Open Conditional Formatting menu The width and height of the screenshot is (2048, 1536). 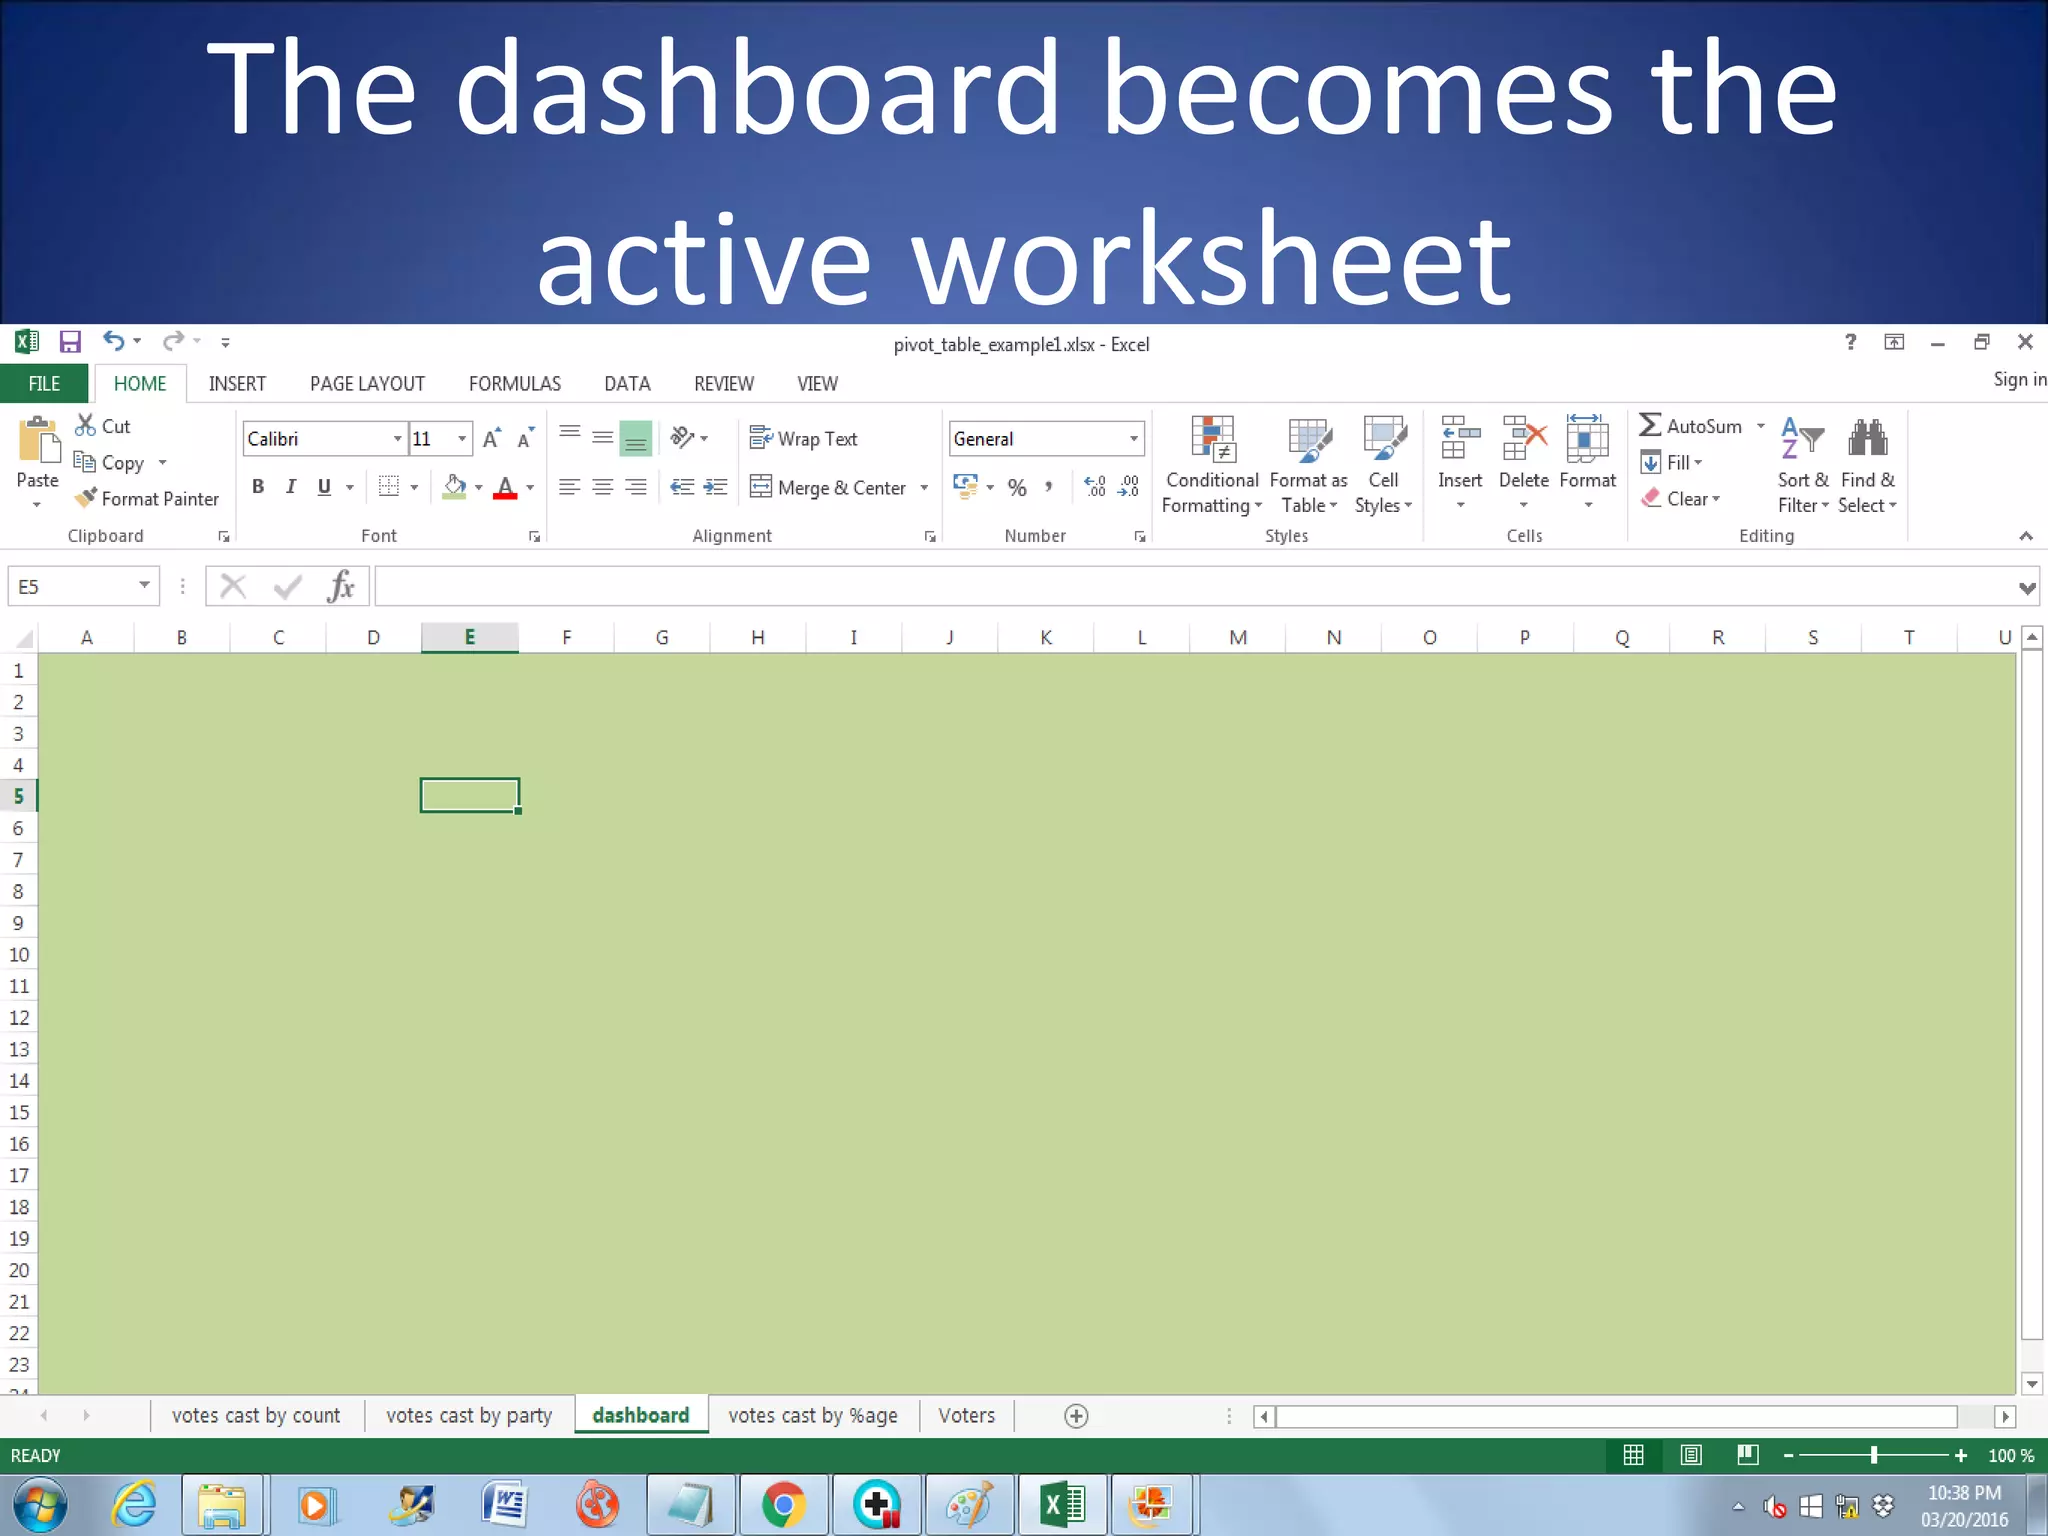pyautogui.click(x=1212, y=465)
